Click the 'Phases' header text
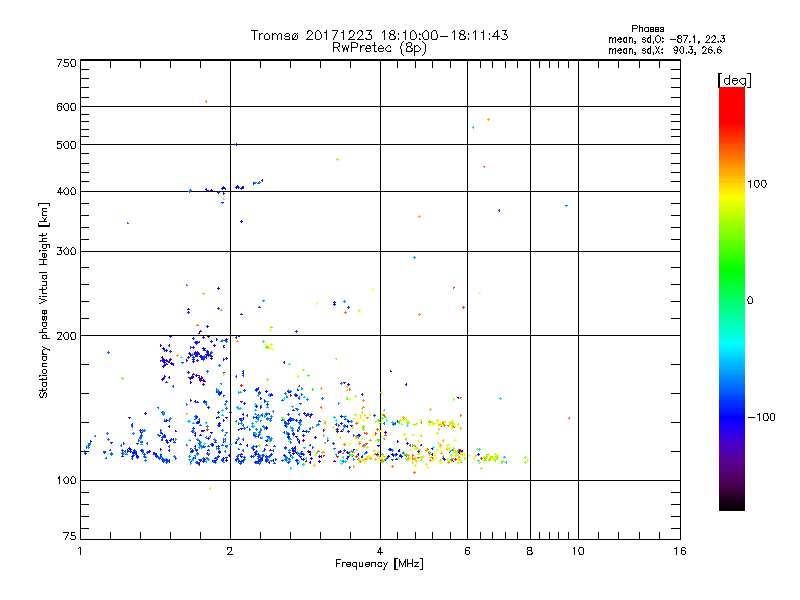 647,29
